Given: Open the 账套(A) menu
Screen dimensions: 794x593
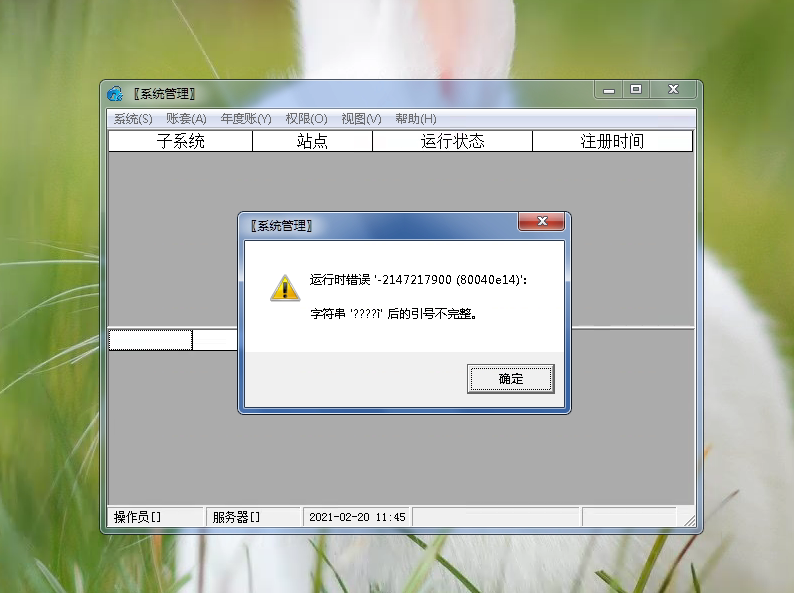Looking at the screenshot, I should [x=186, y=119].
